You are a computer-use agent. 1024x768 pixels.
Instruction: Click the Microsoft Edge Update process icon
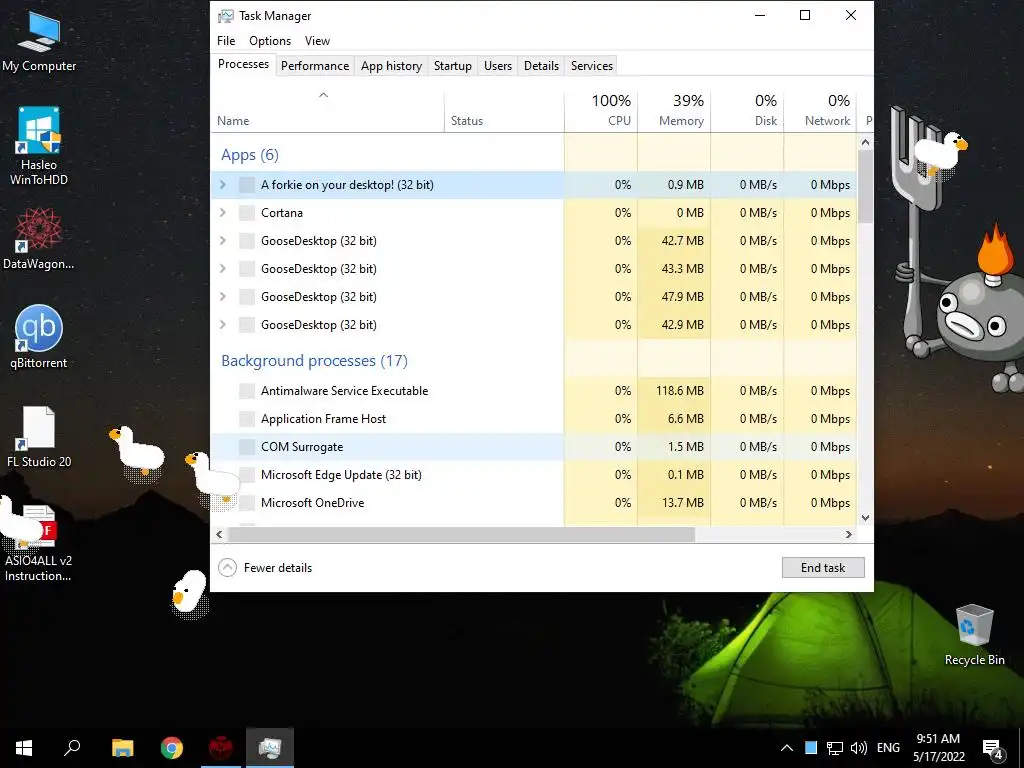(x=247, y=475)
